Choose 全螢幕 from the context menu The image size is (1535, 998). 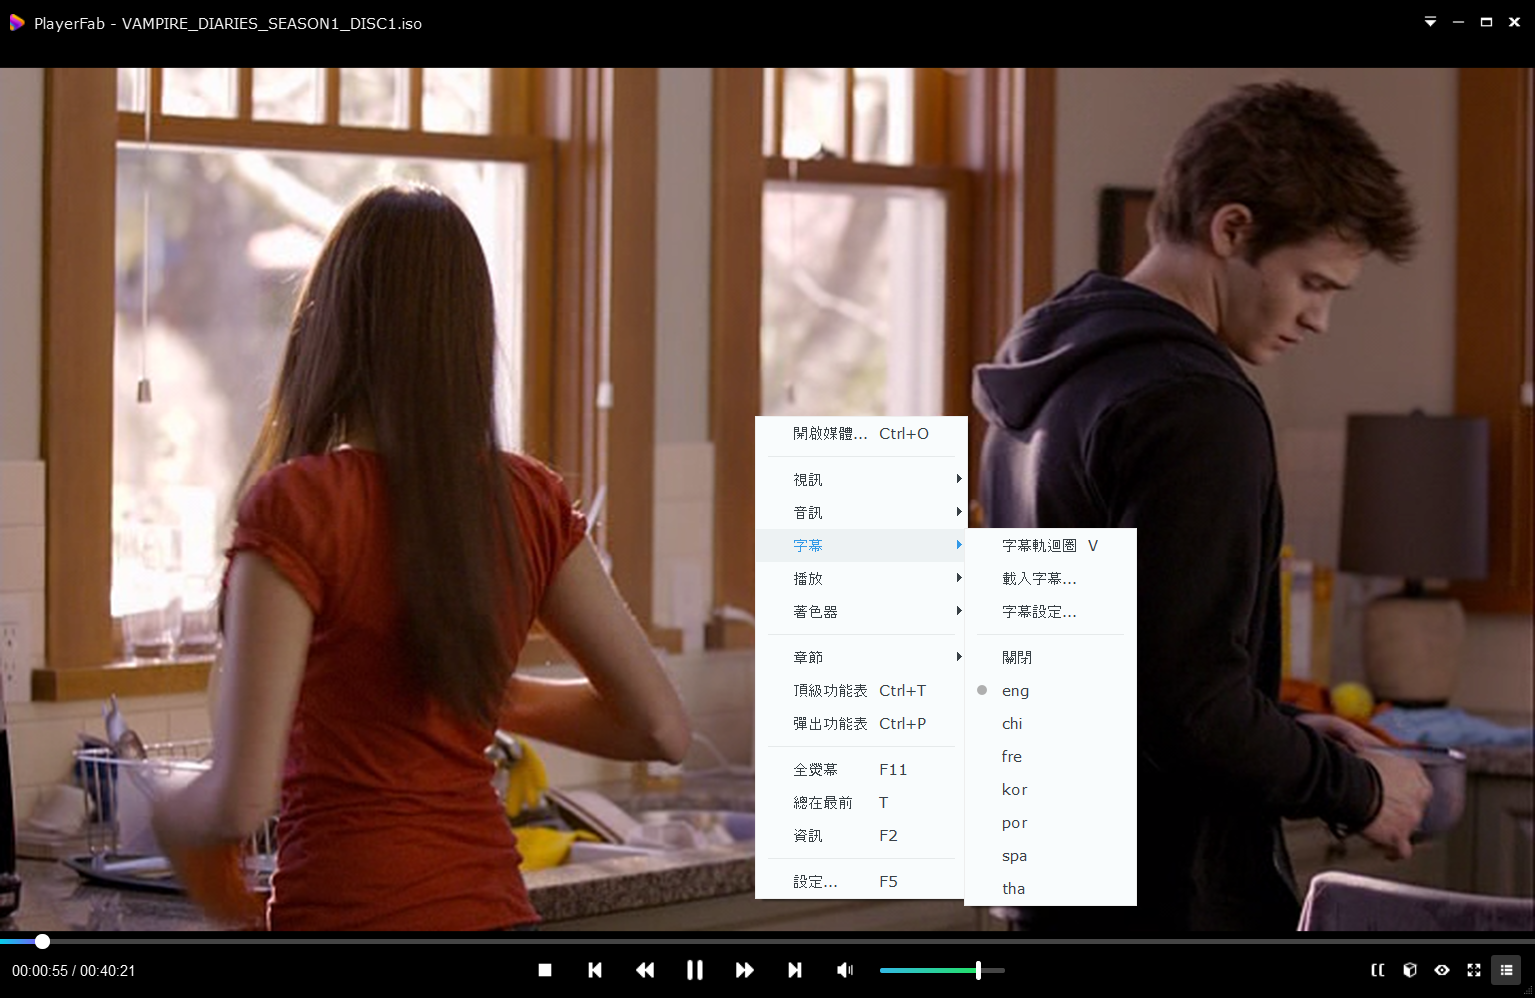[x=861, y=770]
